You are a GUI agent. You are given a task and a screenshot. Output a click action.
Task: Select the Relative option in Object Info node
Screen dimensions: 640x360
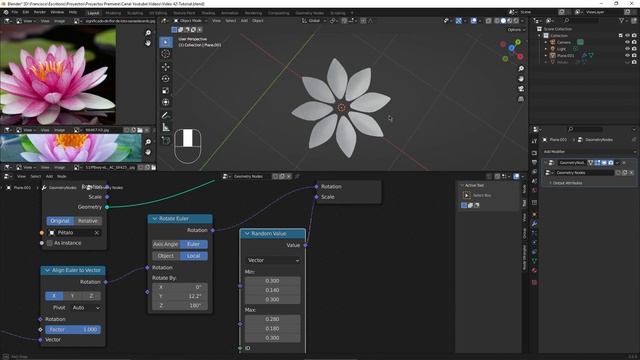pyautogui.click(x=88, y=221)
